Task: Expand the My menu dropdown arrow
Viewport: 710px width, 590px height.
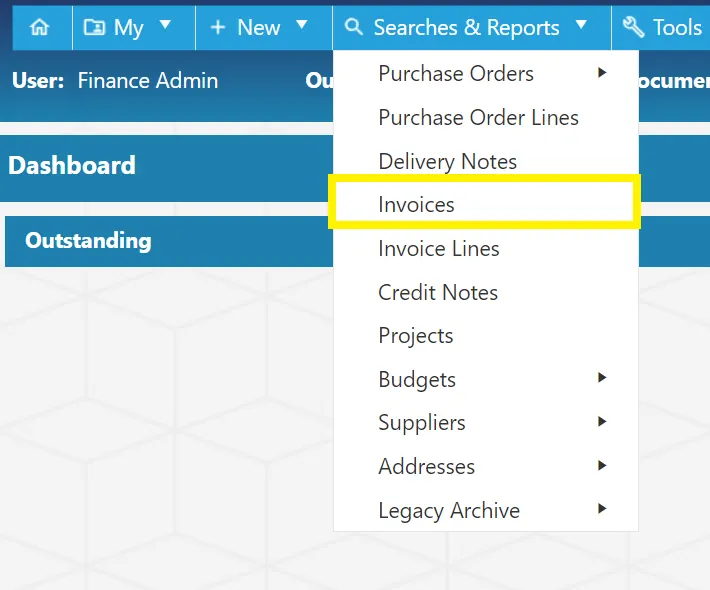Action: (x=165, y=24)
